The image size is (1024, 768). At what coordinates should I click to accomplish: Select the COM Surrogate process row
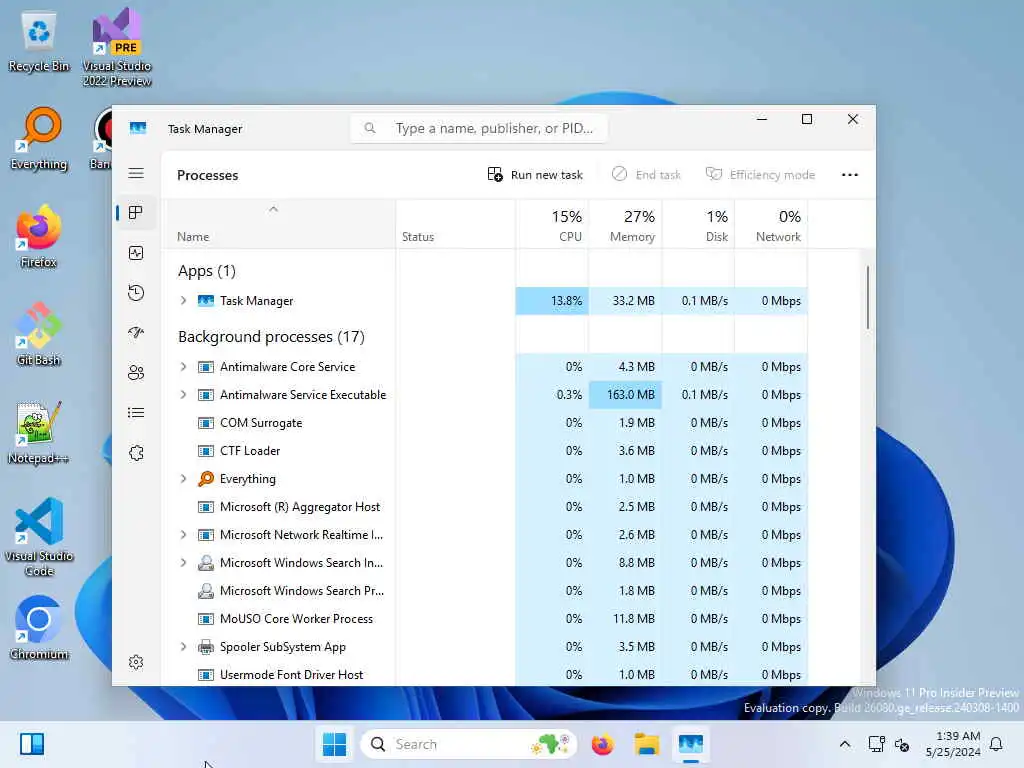click(485, 423)
